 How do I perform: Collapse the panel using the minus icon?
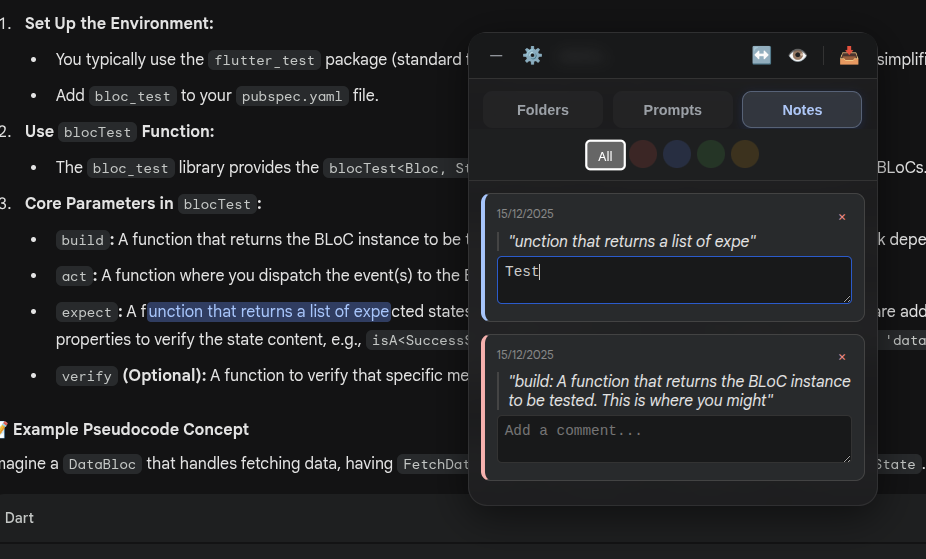pos(496,56)
